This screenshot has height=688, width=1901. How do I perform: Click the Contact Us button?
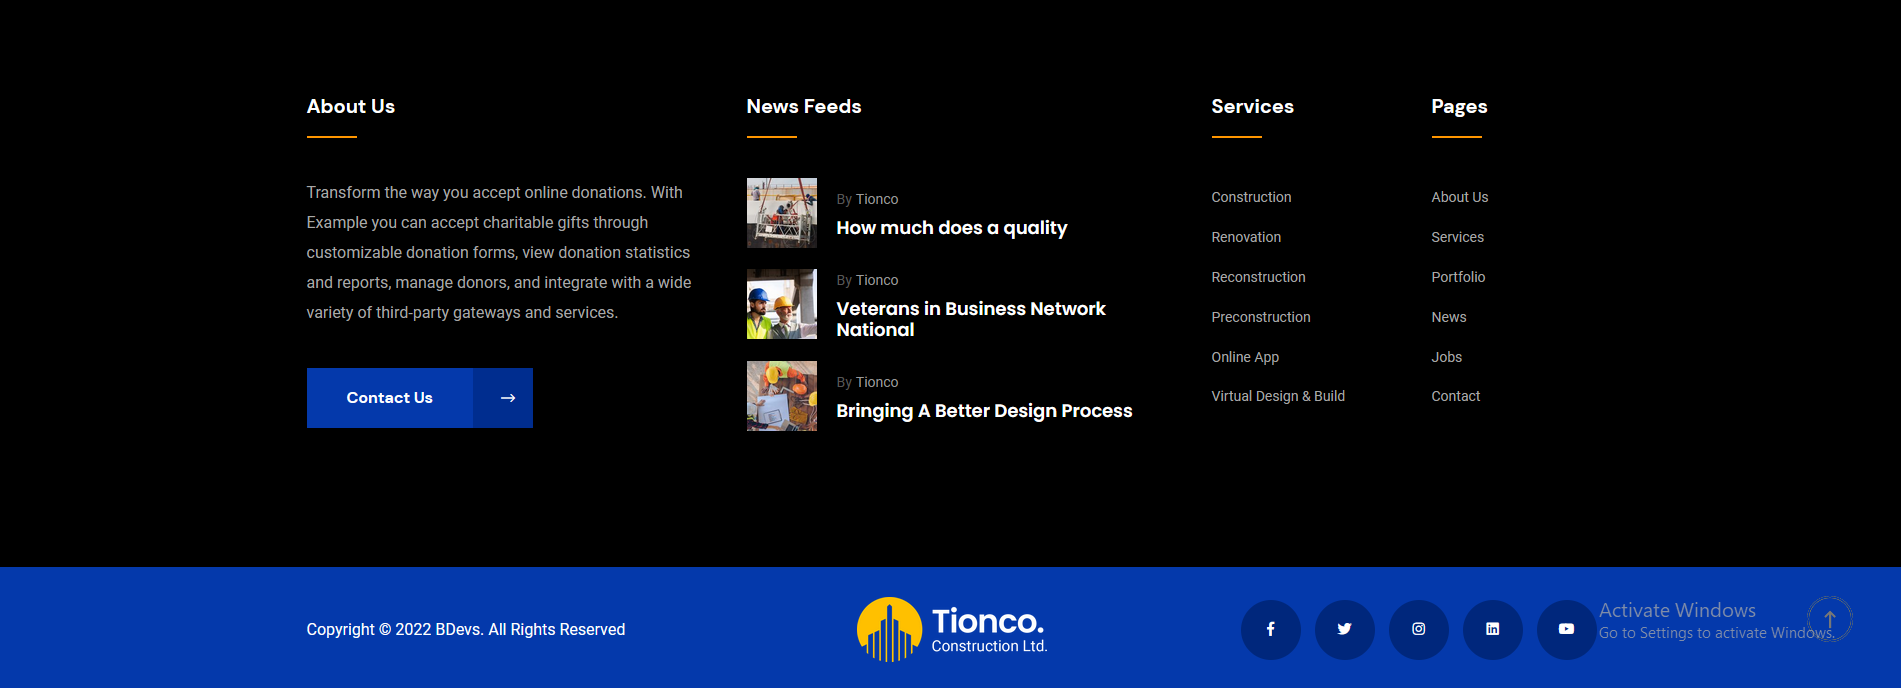click(x=420, y=398)
